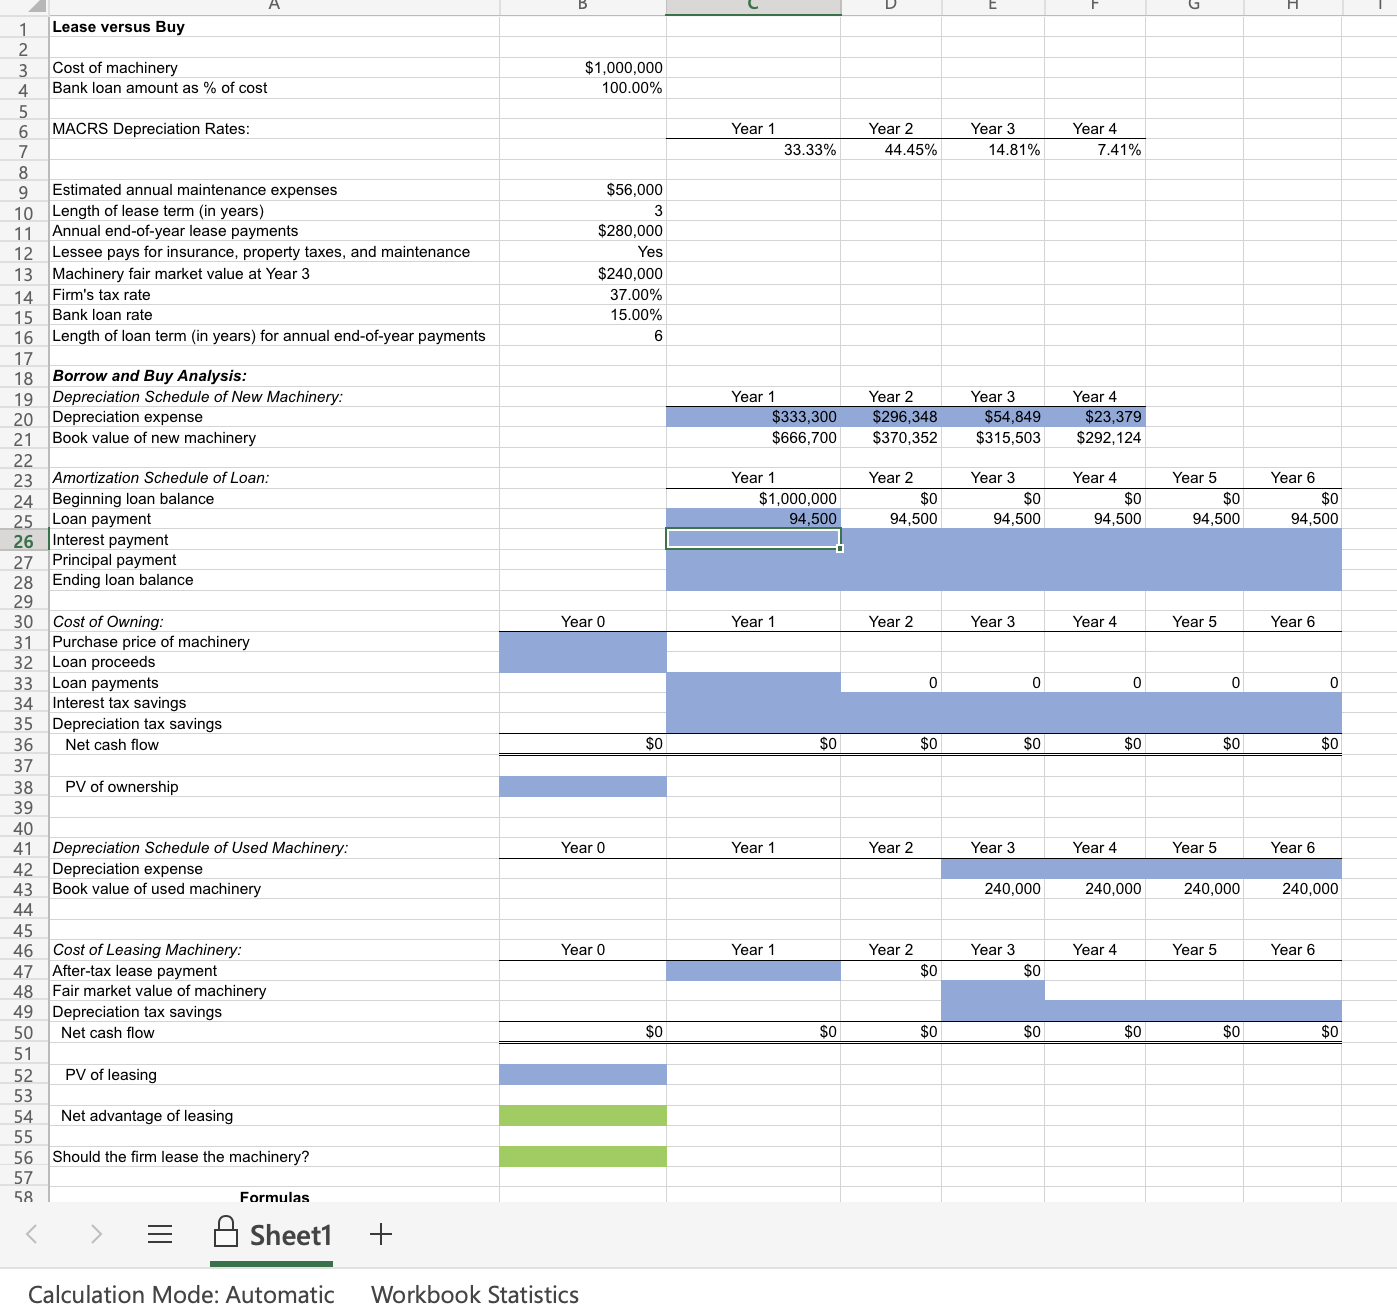Click the next sheet navigation arrow
Viewport: 1397px width, 1313px height.
pyautogui.click(x=95, y=1234)
